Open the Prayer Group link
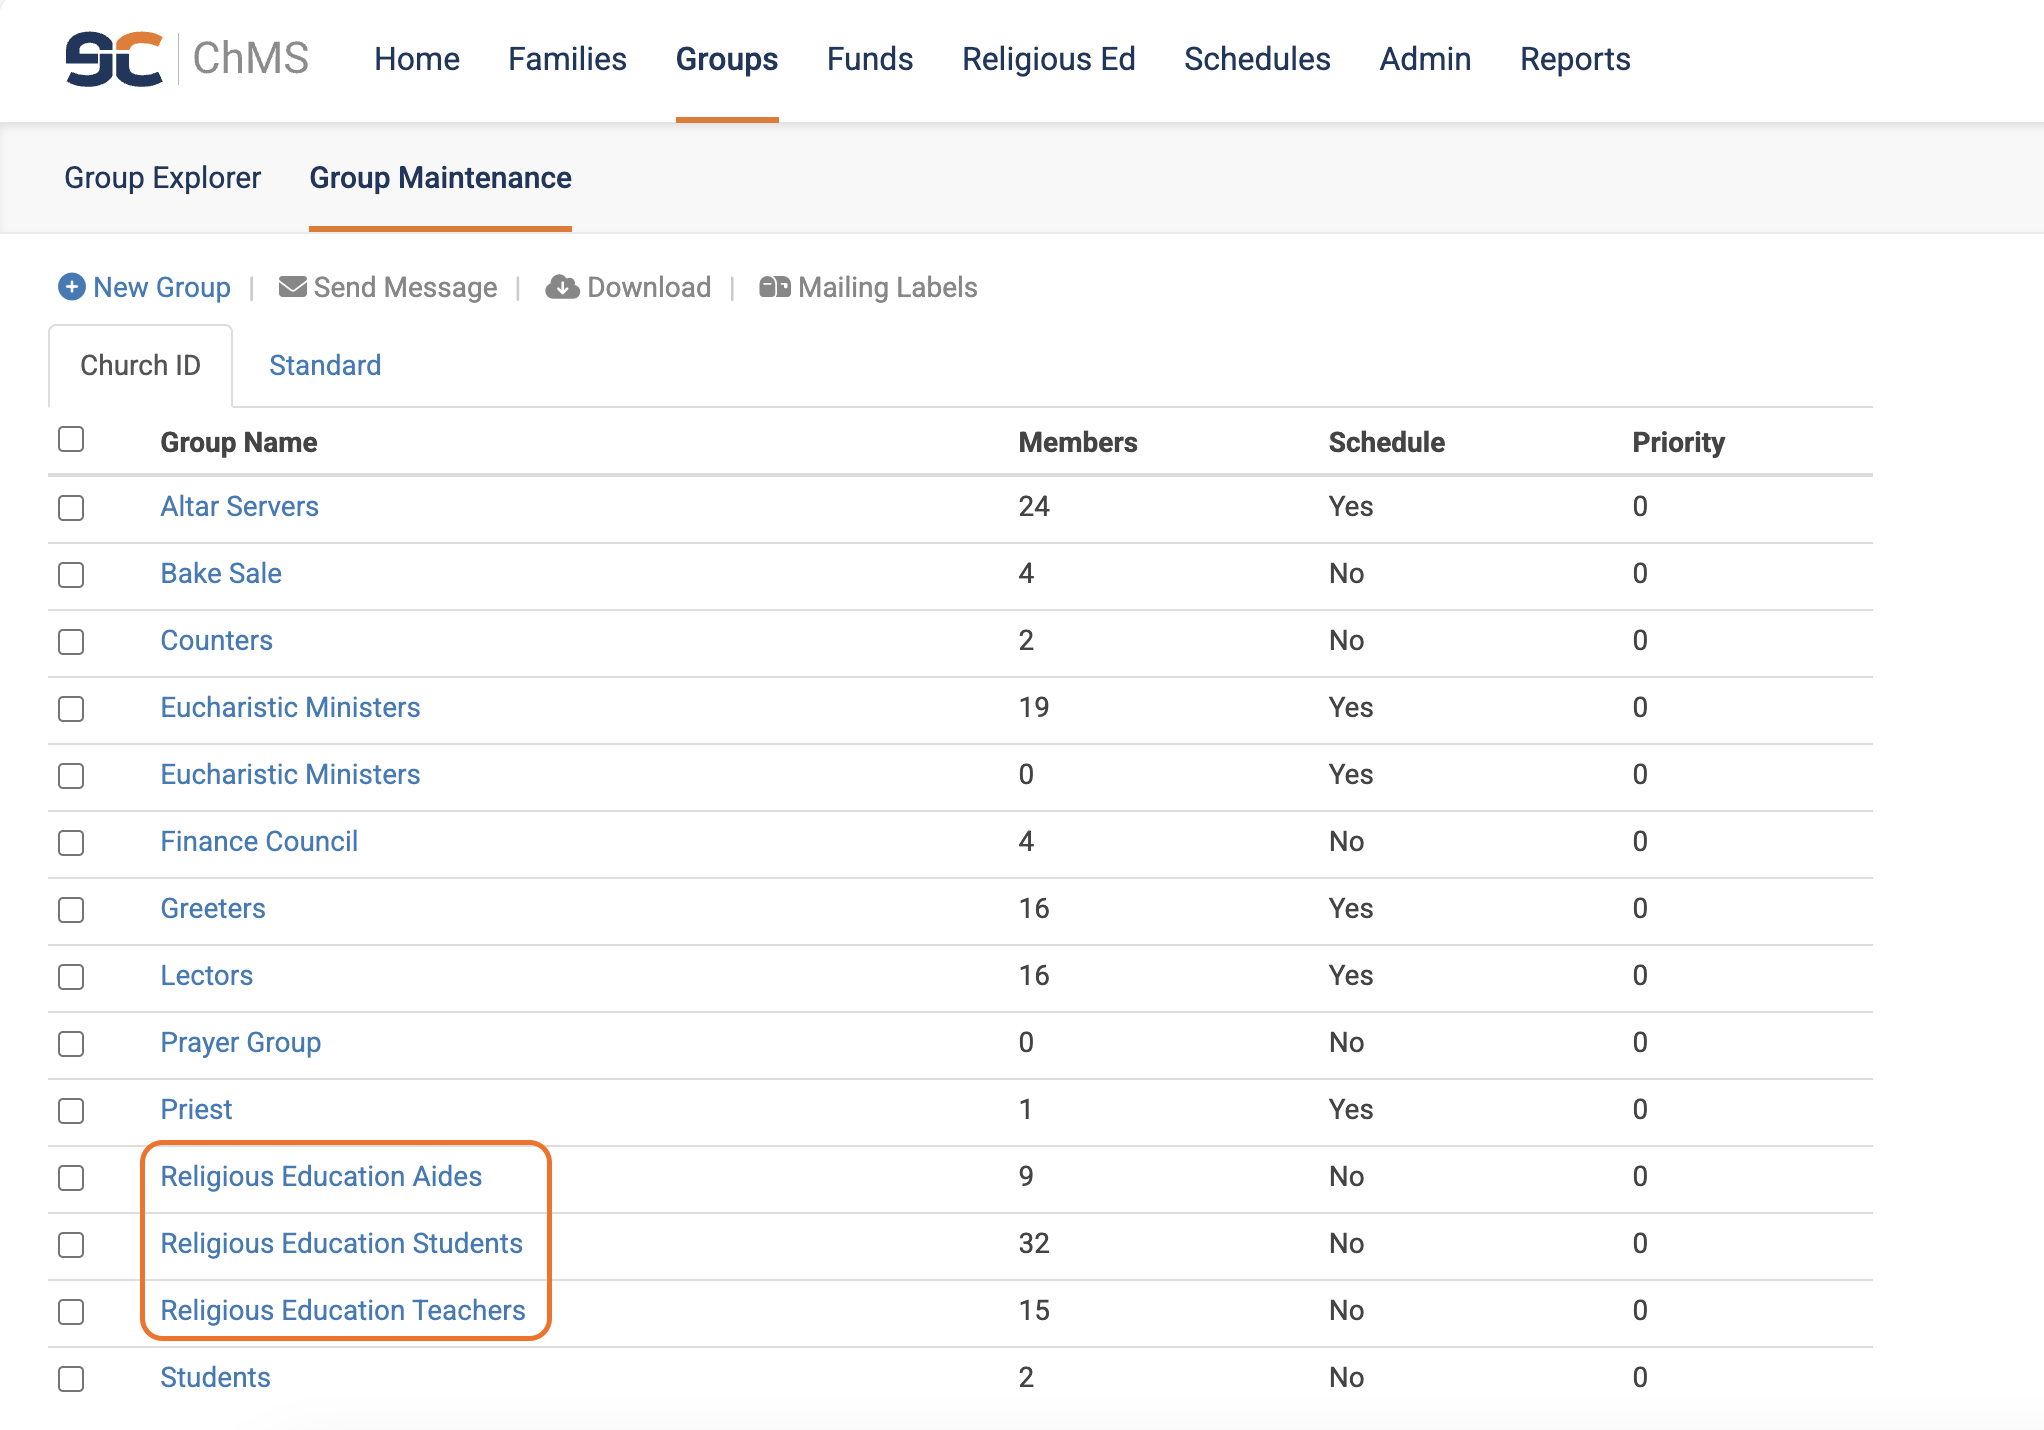Screen dimensions: 2044x1430 click(240, 1042)
